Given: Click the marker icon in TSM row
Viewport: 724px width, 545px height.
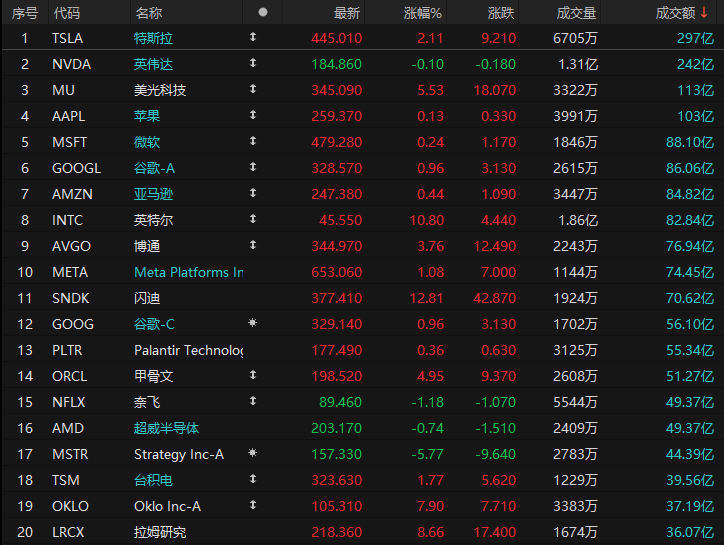Looking at the screenshot, I should 253,479.
